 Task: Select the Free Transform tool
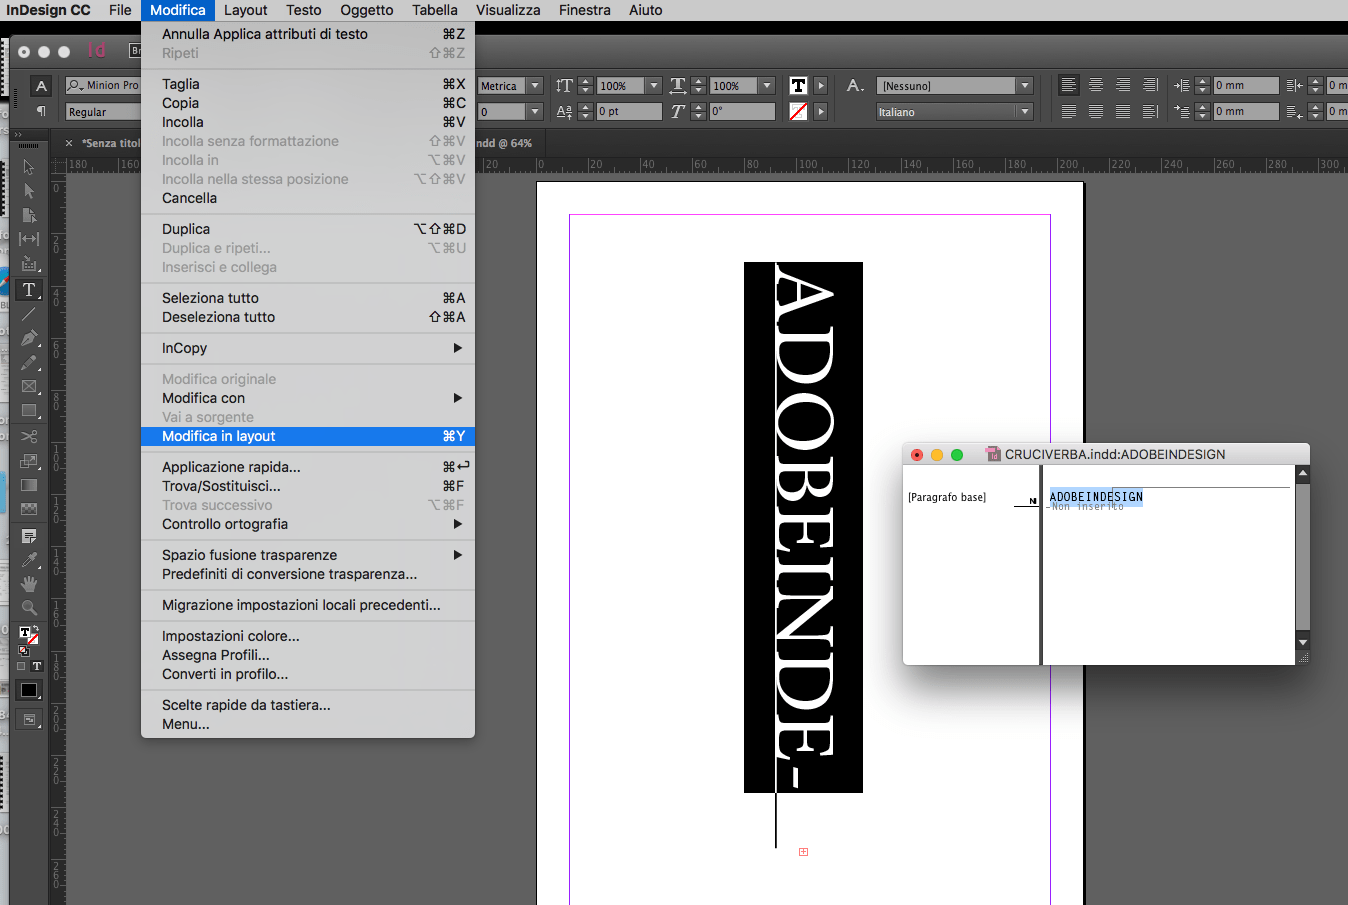coord(29,461)
